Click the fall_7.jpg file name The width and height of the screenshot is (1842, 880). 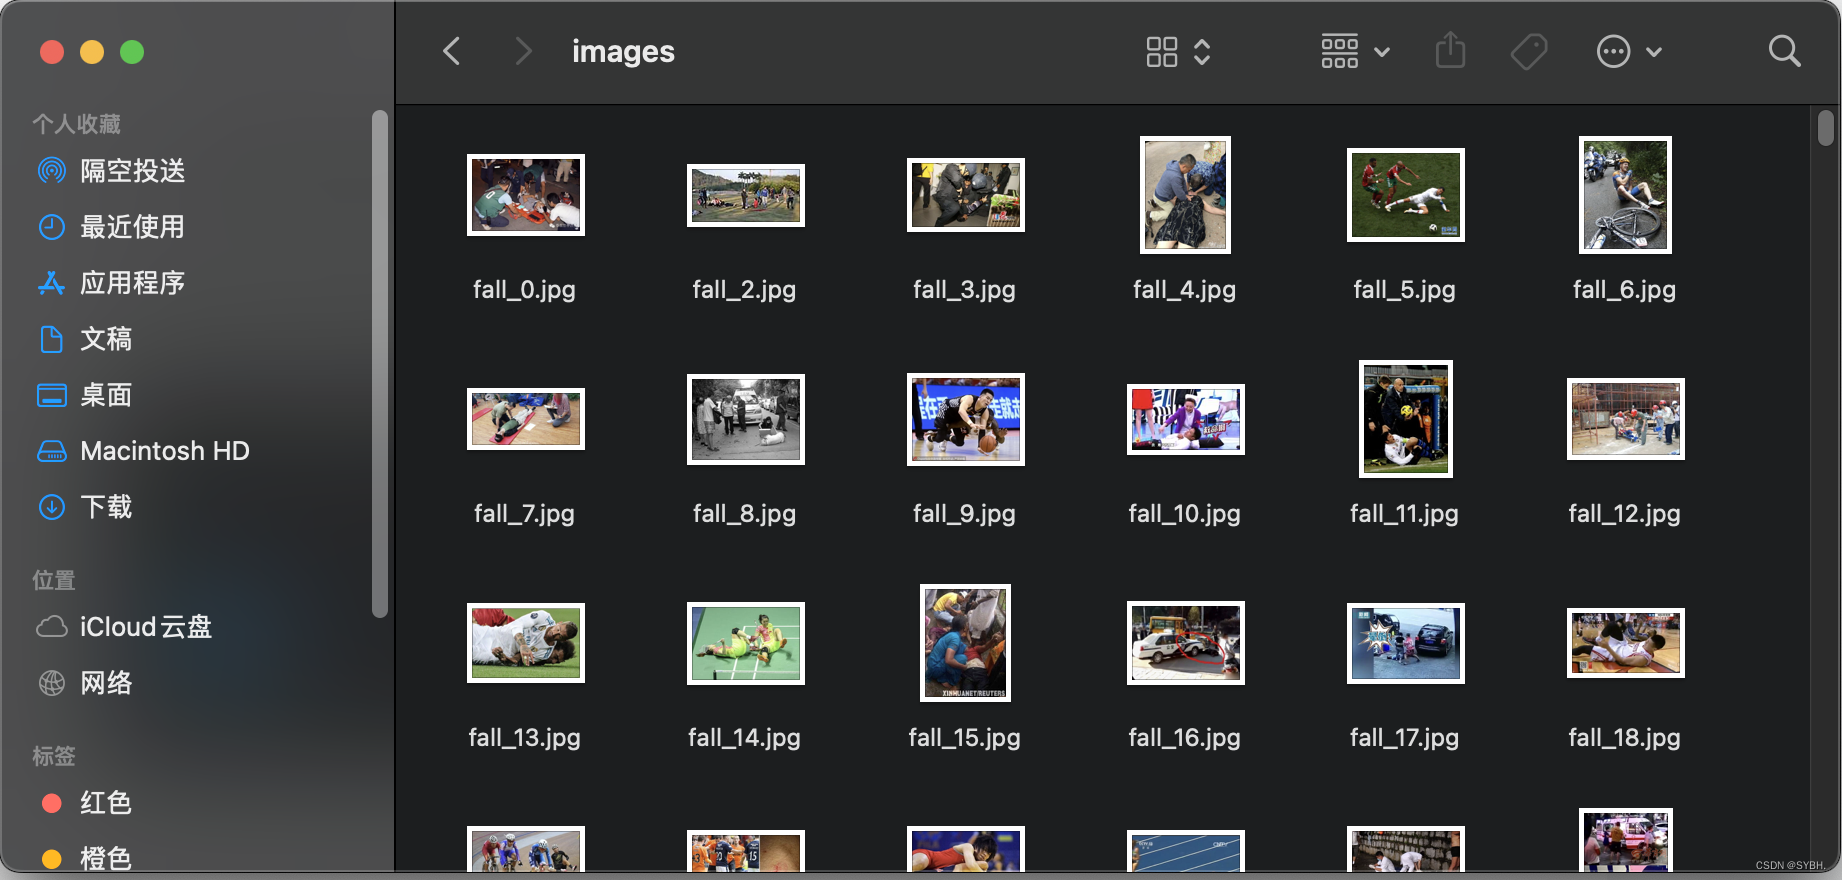coord(525,514)
